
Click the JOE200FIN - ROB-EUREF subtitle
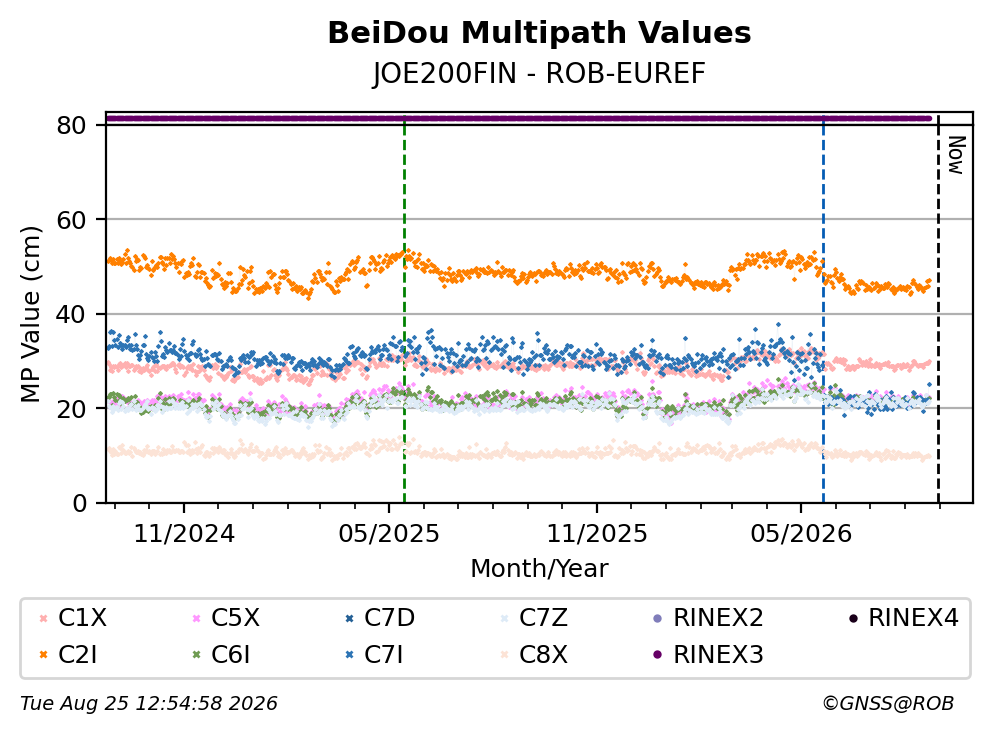tap(539, 73)
